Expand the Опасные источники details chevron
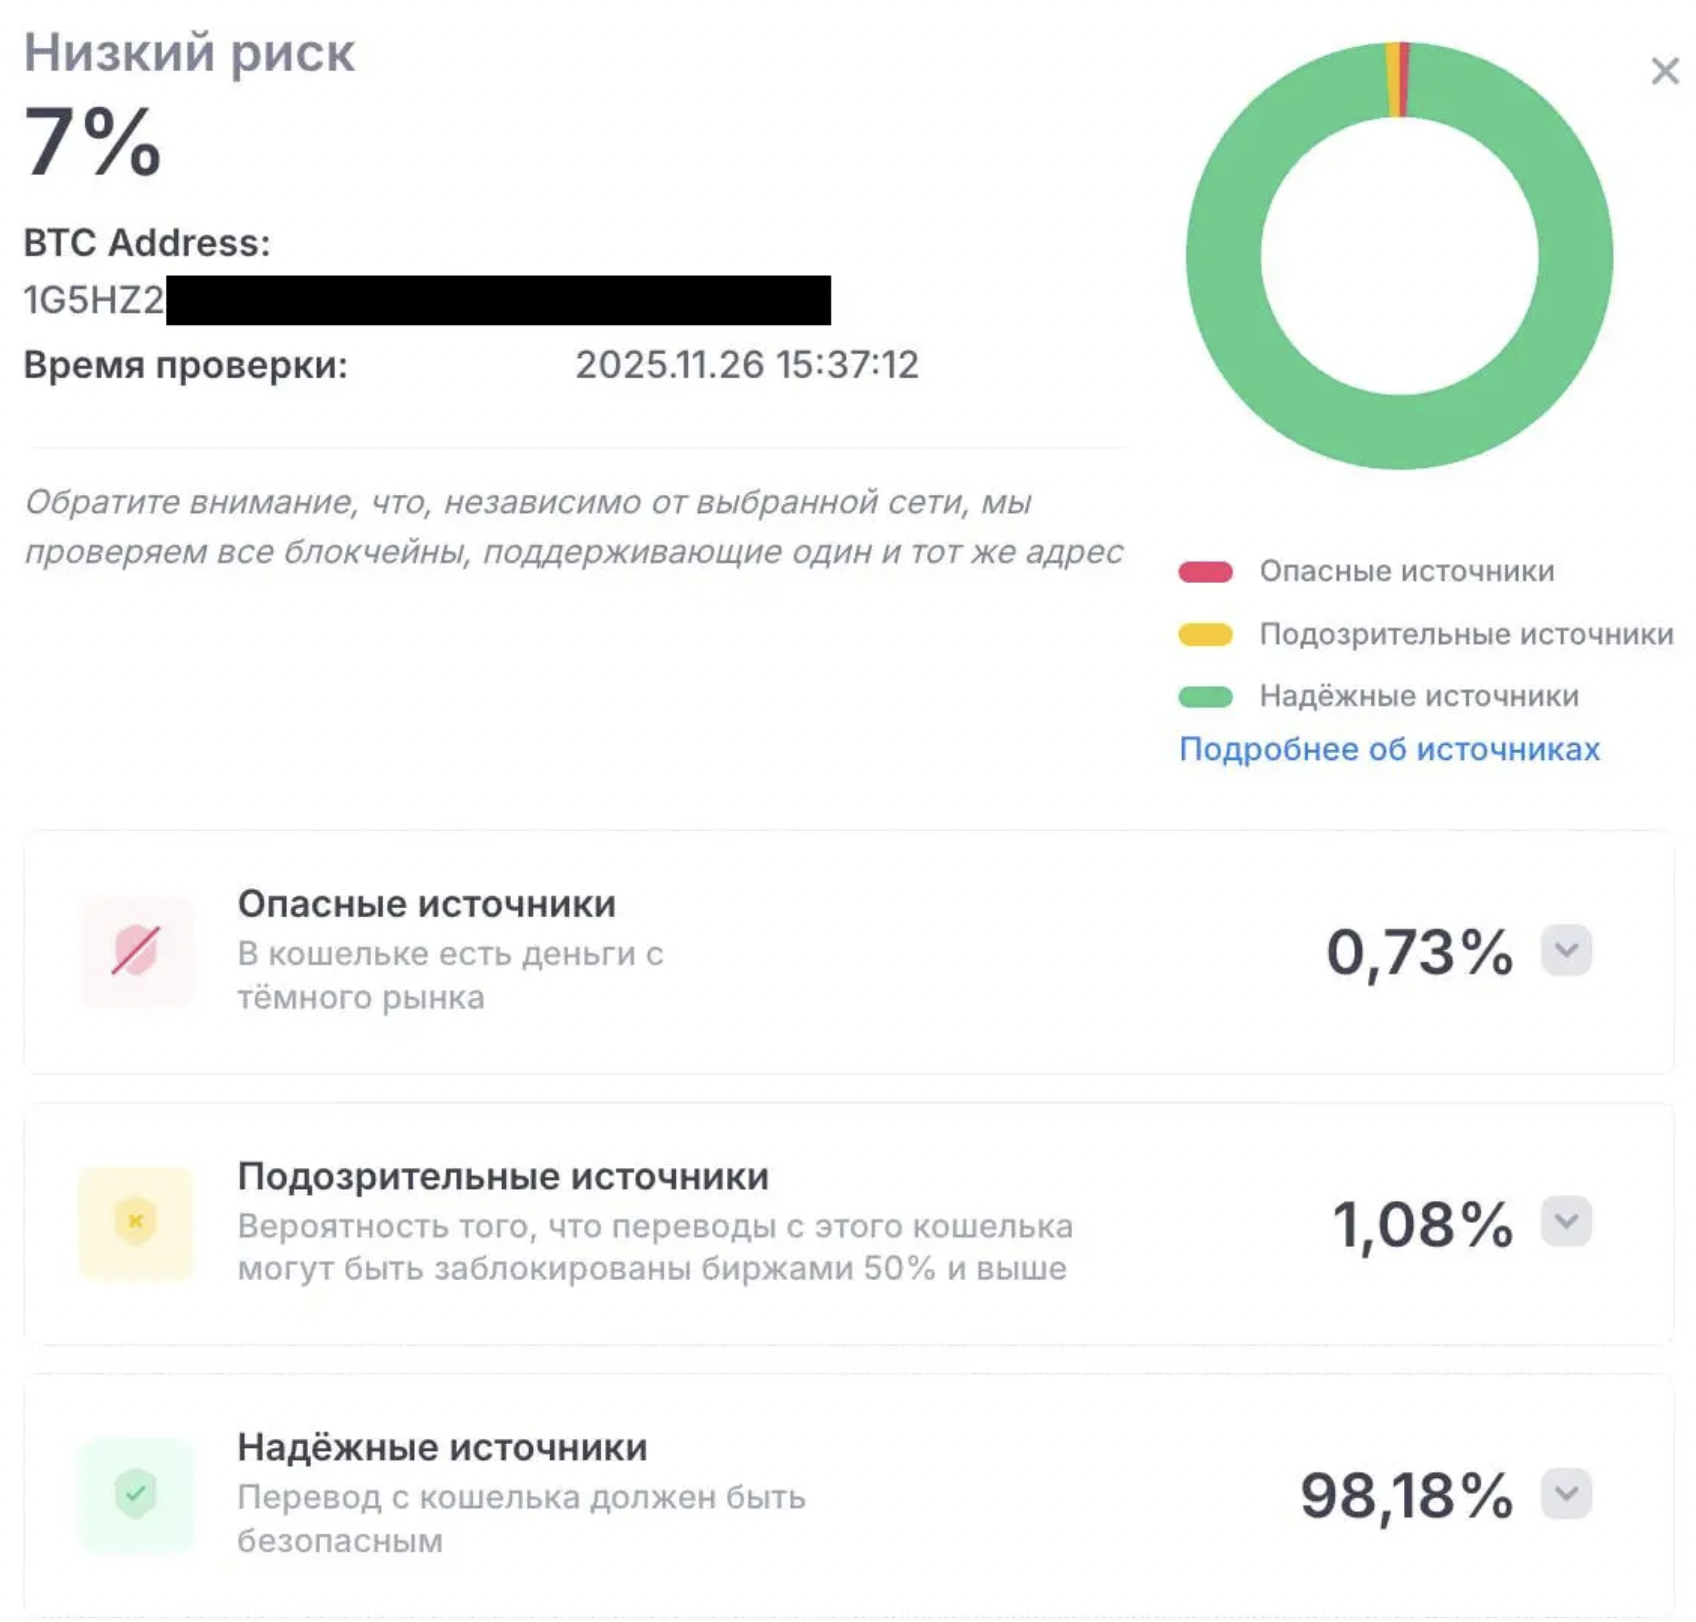This screenshot has height=1622, width=1696. (x=1566, y=950)
